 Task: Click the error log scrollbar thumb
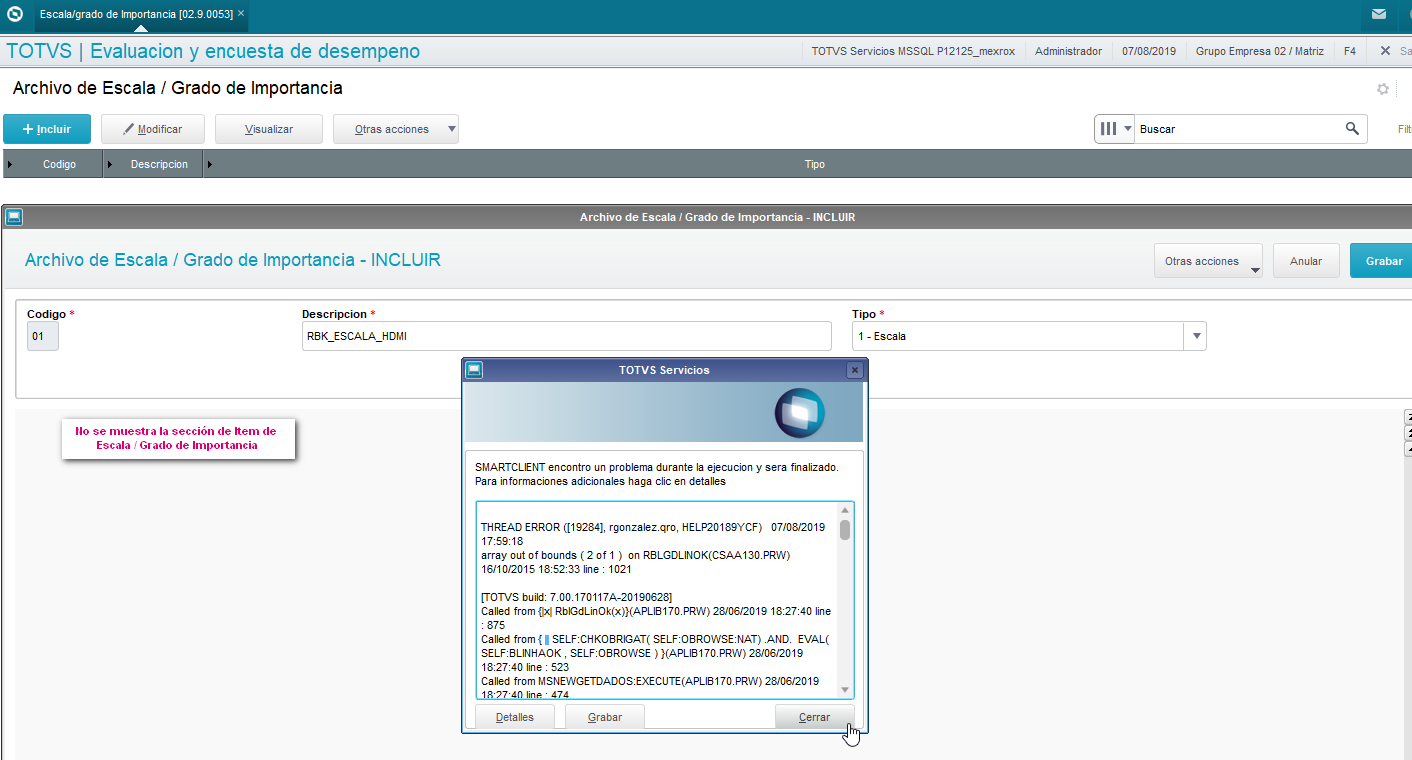845,529
